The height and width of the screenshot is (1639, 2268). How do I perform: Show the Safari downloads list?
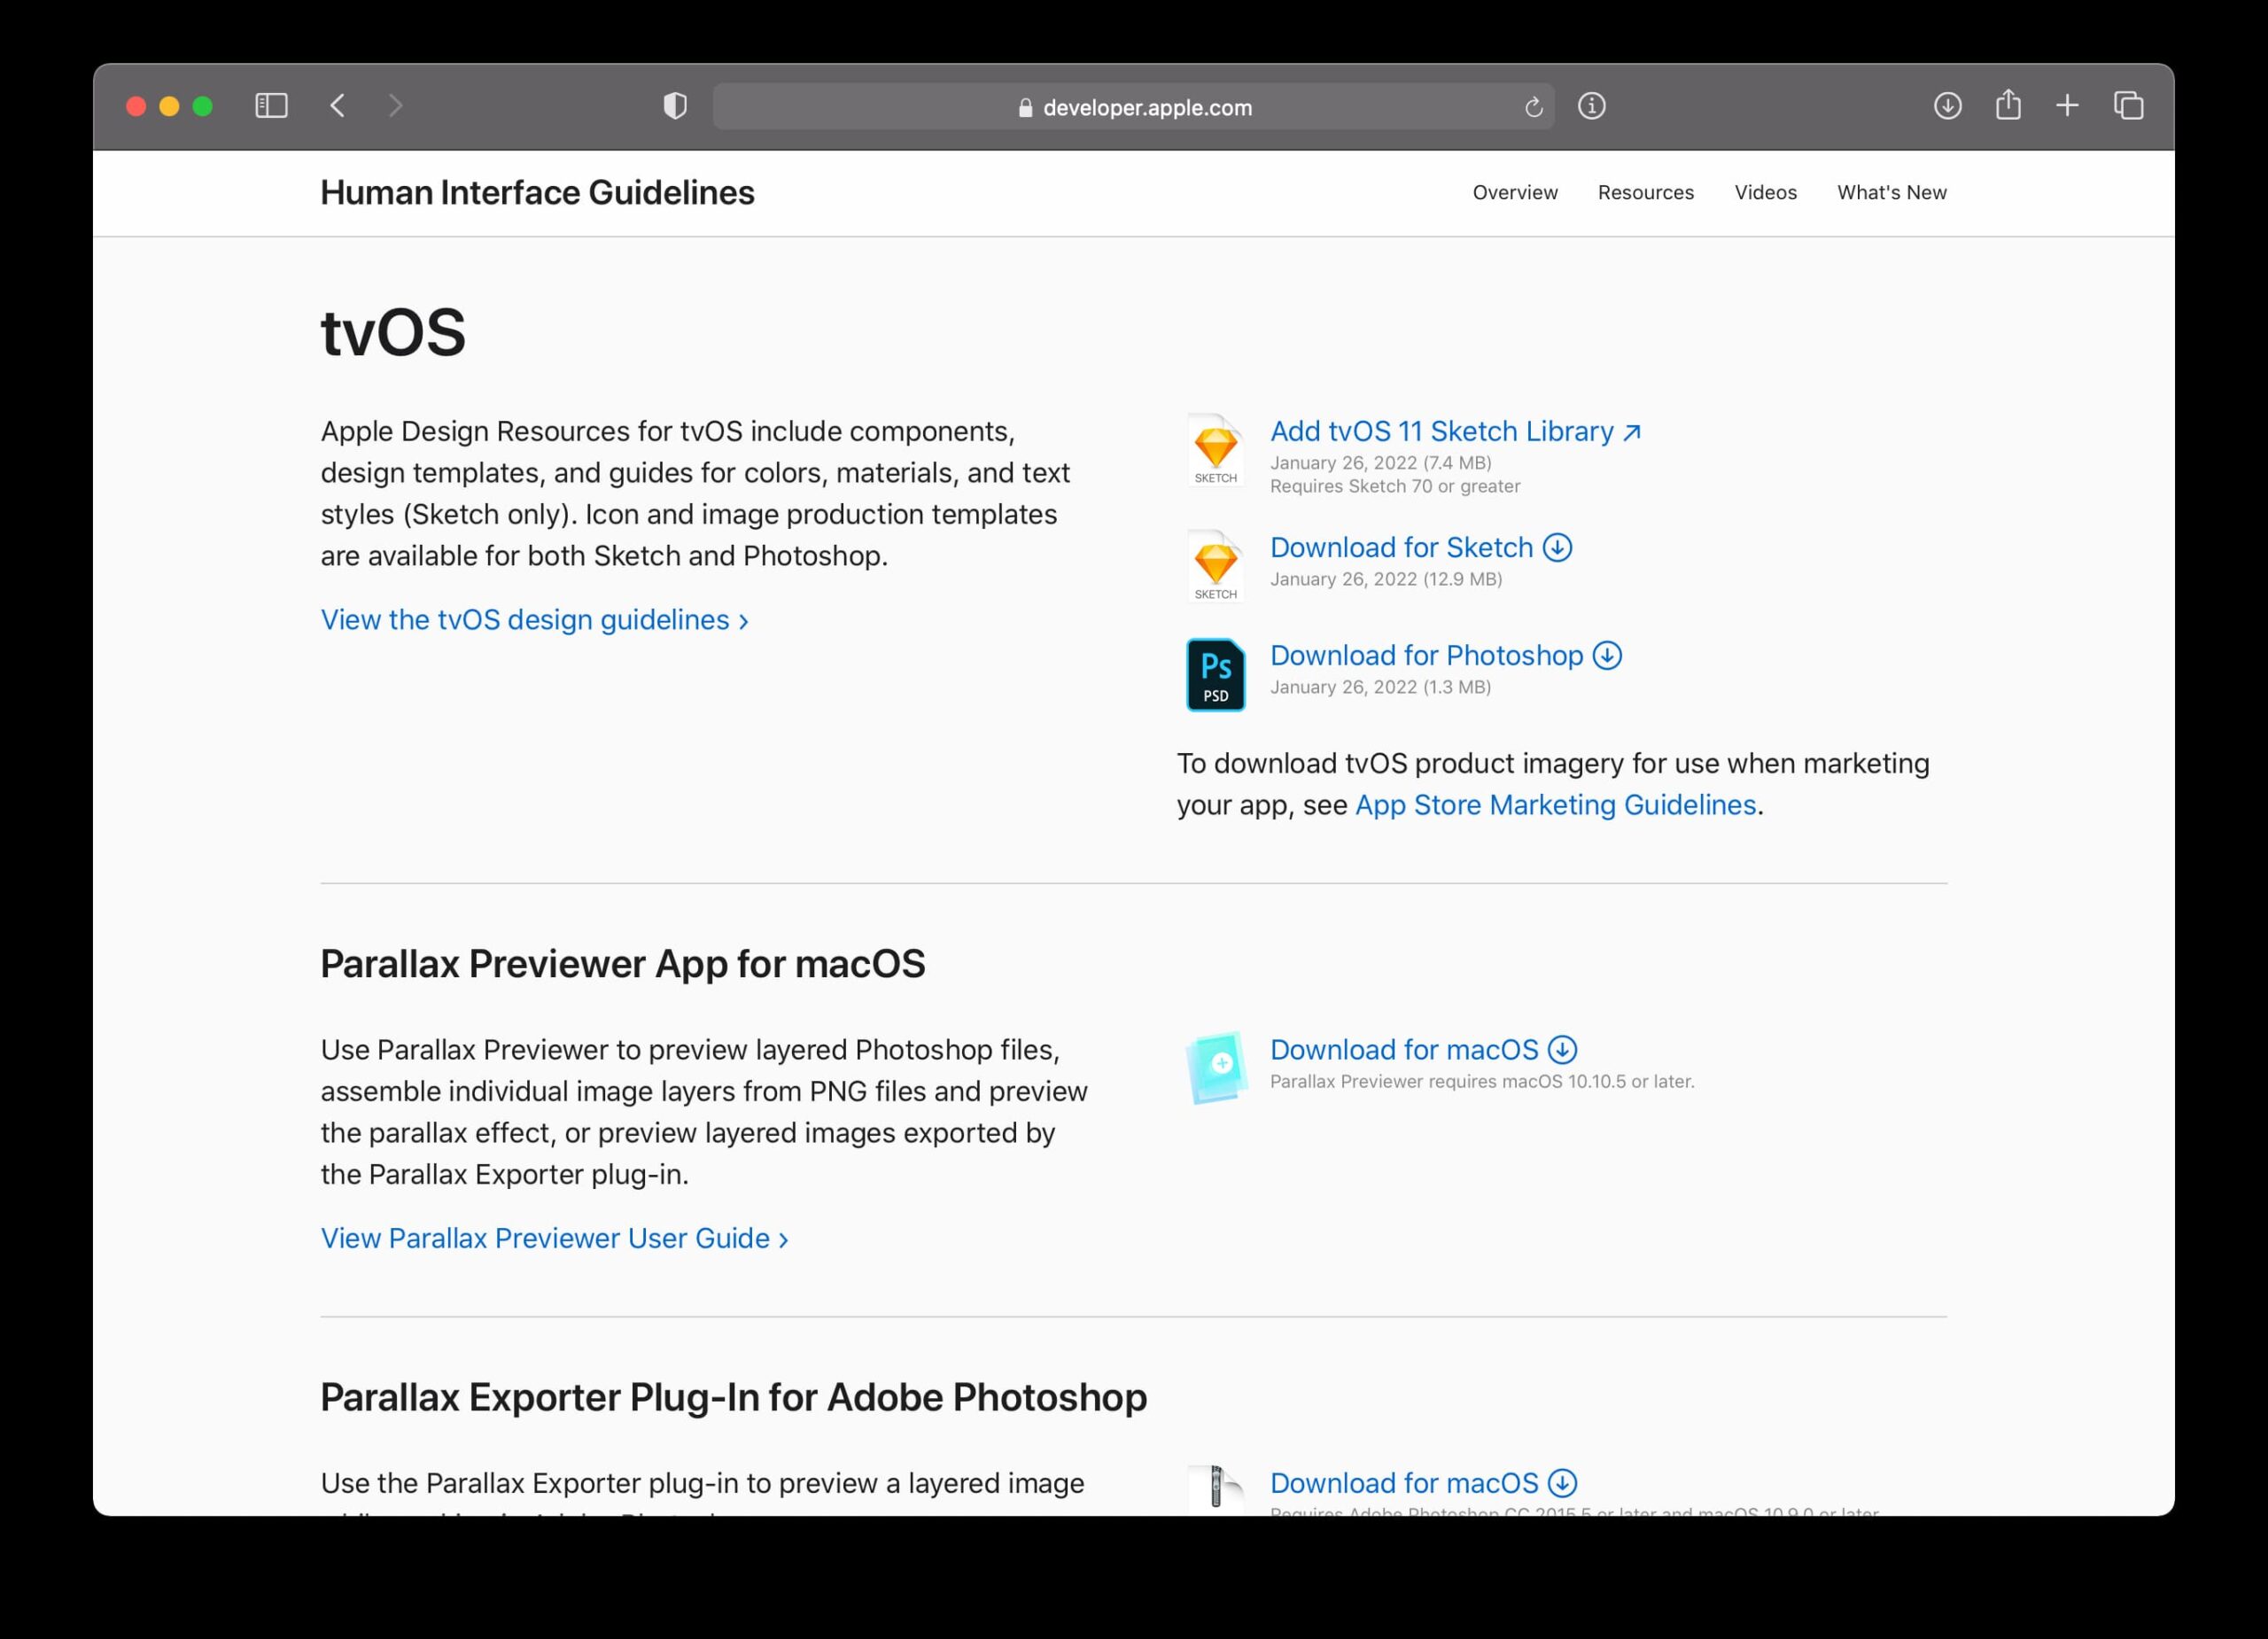[1947, 106]
